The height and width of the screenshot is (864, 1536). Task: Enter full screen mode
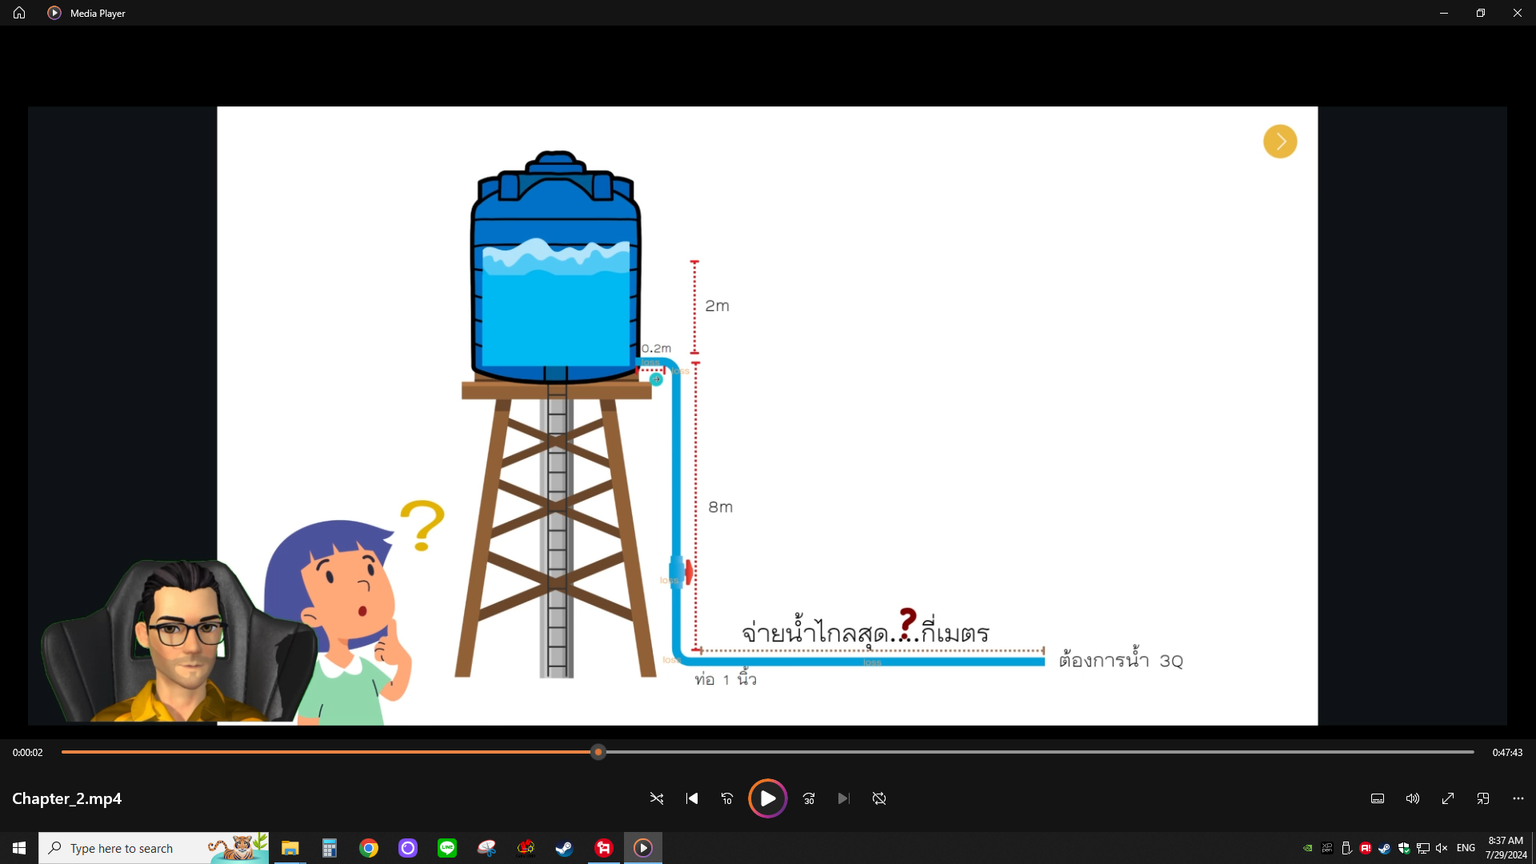(x=1448, y=799)
